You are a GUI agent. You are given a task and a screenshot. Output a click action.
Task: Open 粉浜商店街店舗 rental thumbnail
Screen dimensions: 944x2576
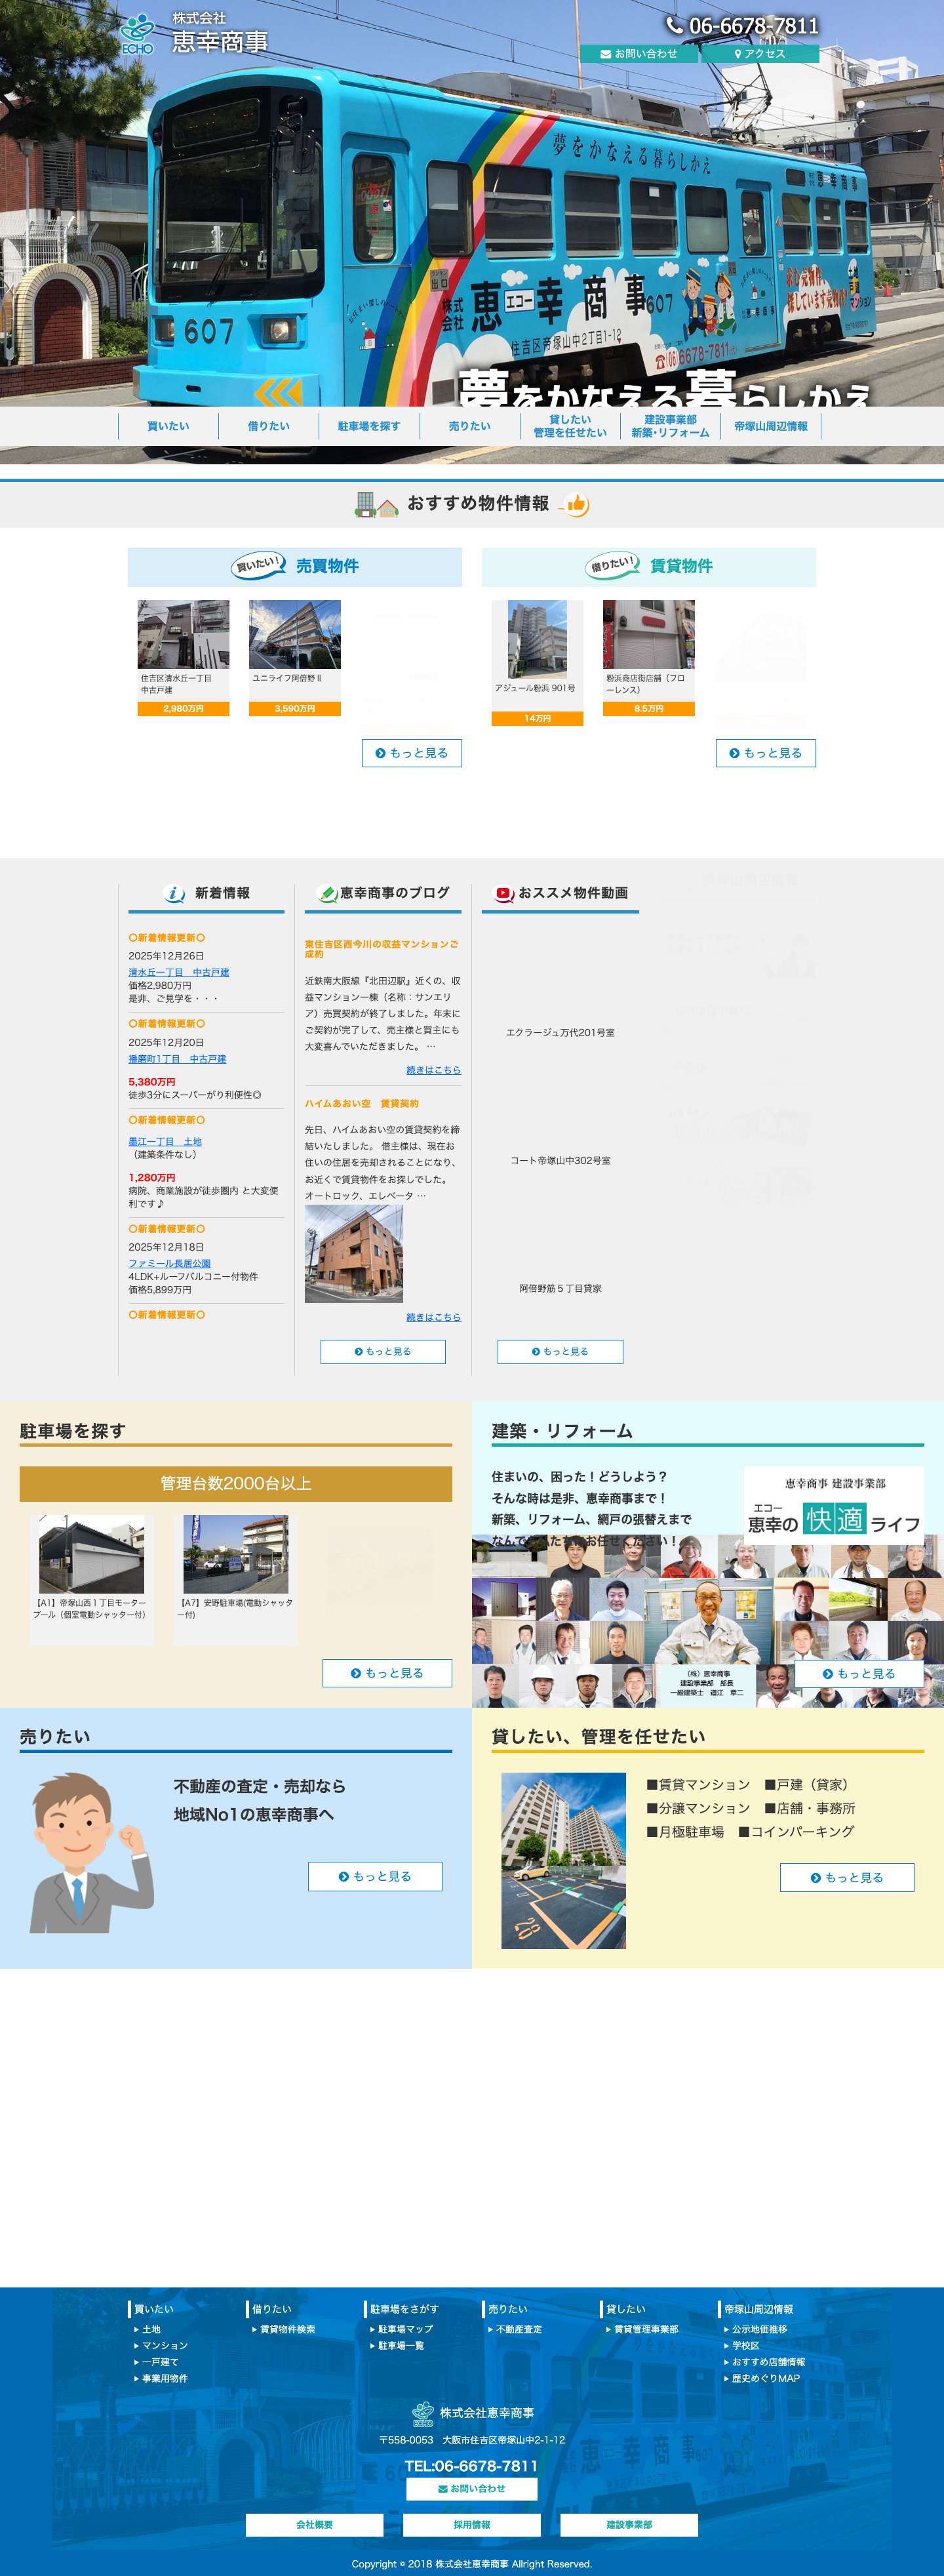tap(649, 634)
